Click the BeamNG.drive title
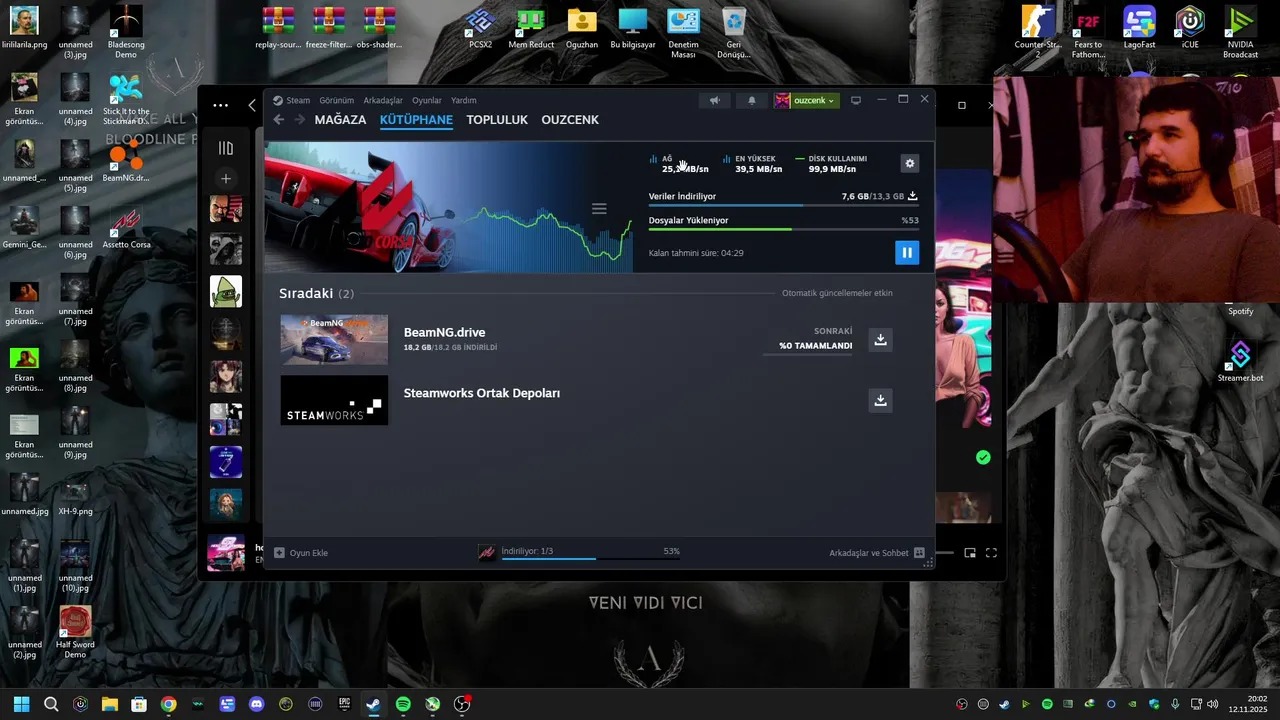 pyautogui.click(x=444, y=332)
